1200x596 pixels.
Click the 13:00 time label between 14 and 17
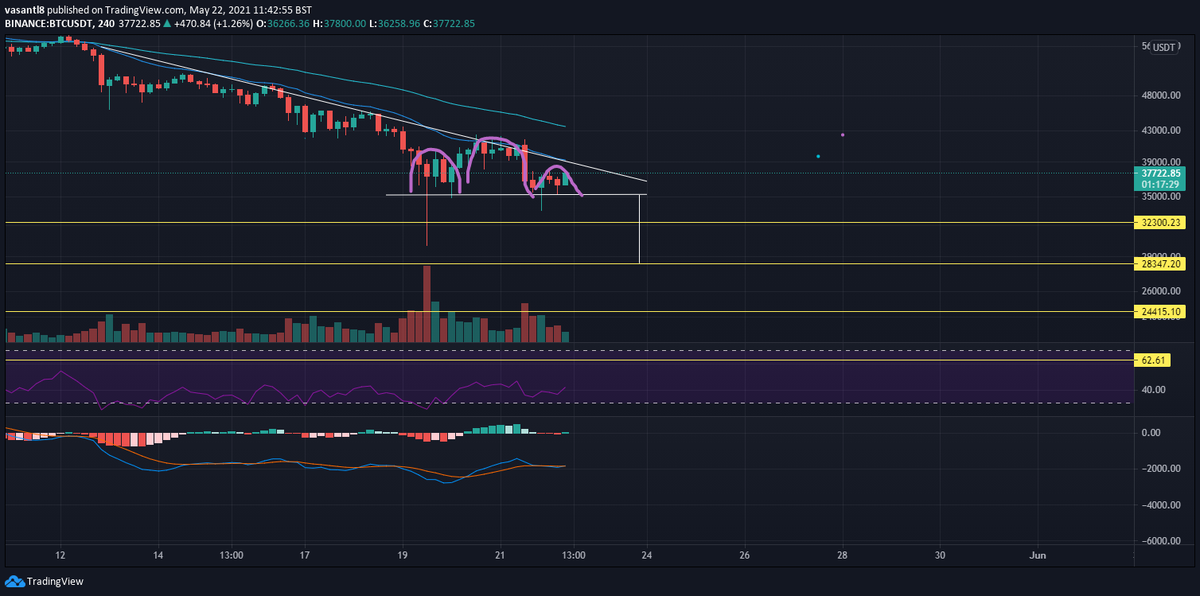click(232, 555)
